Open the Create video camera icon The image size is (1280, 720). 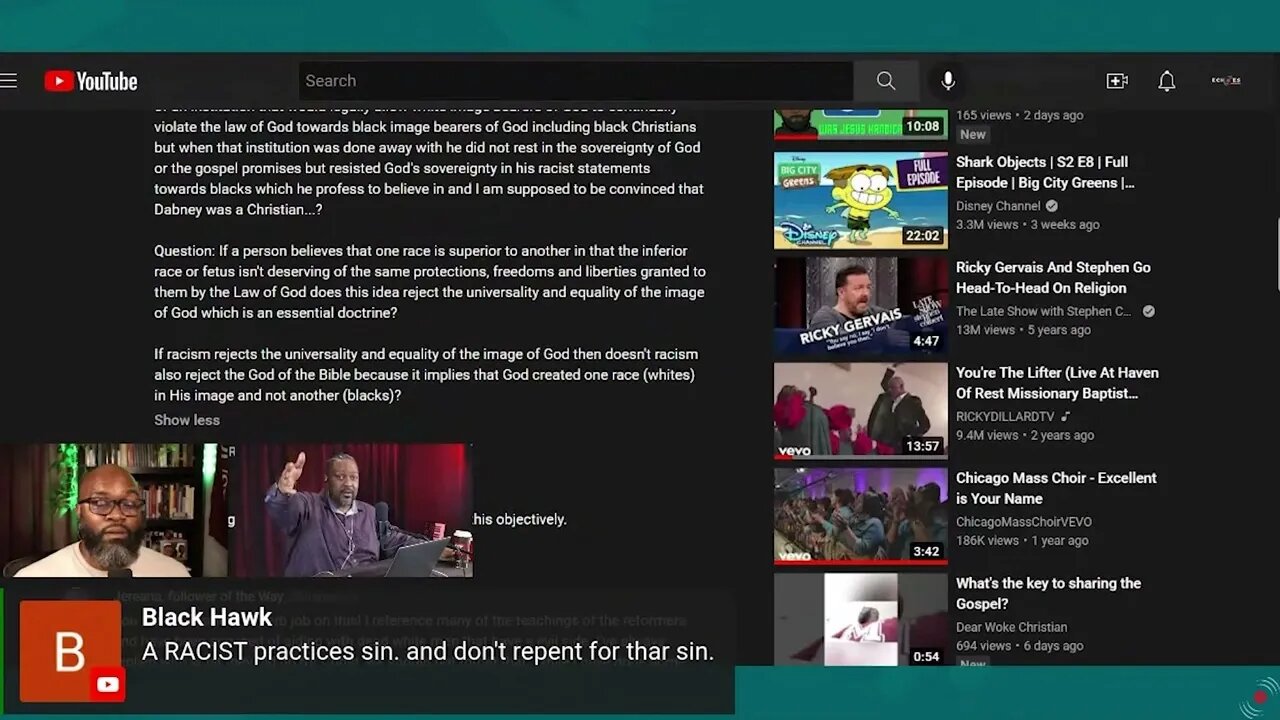[1117, 81]
